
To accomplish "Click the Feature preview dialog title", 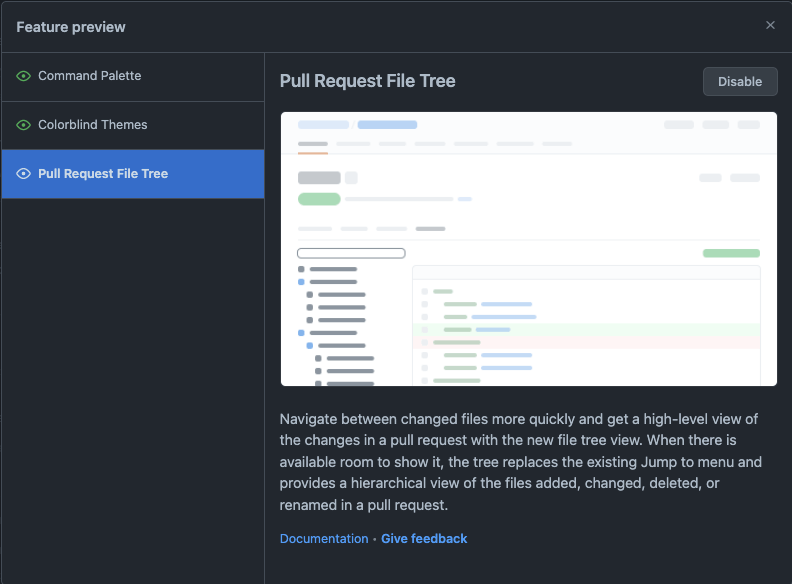I will (x=71, y=26).
